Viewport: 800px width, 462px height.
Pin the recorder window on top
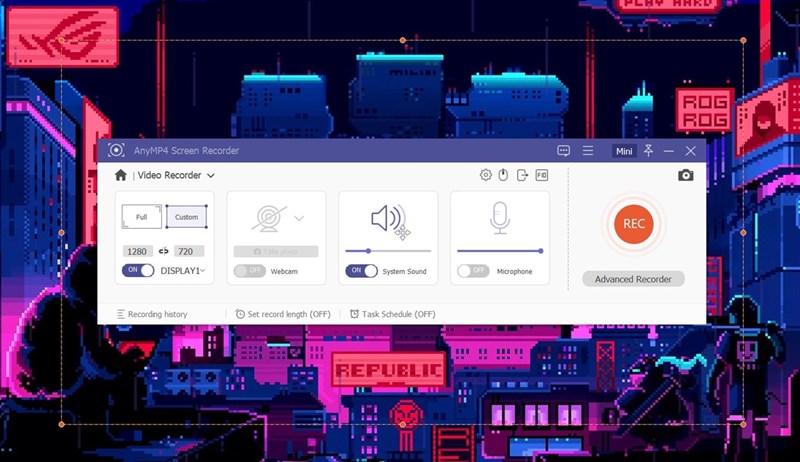[648, 151]
